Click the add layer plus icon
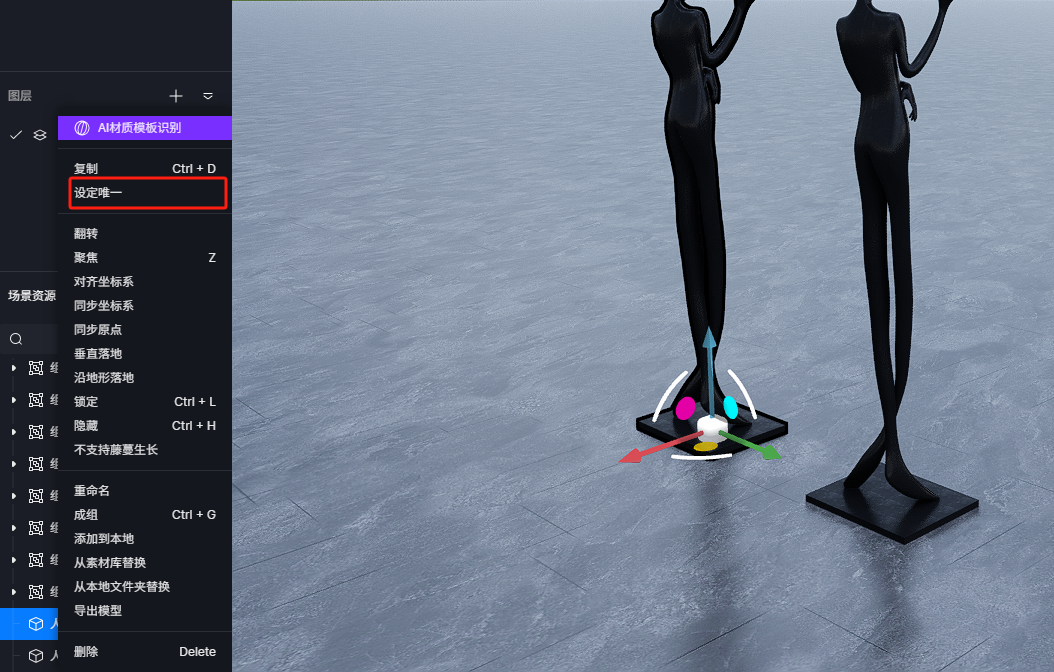The image size is (1054, 672). [x=175, y=96]
